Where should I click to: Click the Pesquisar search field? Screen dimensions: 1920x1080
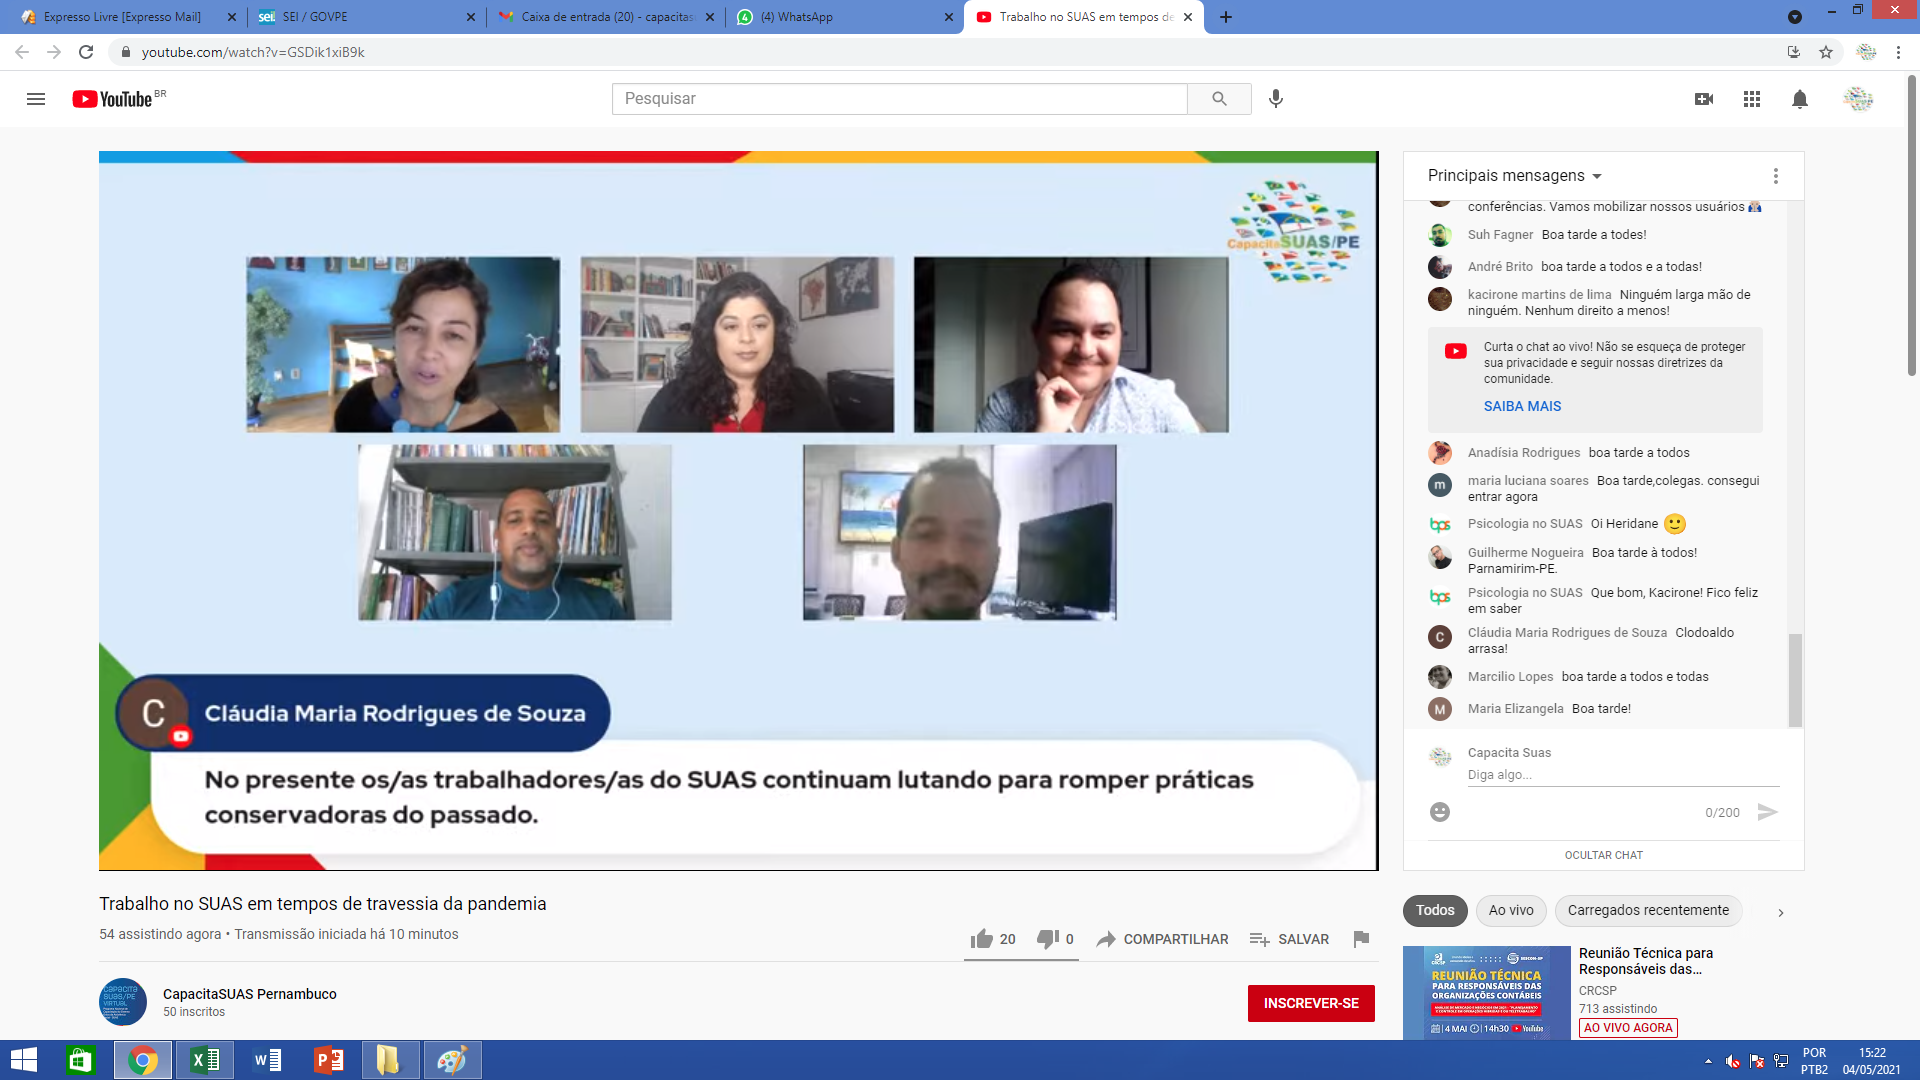pyautogui.click(x=898, y=99)
